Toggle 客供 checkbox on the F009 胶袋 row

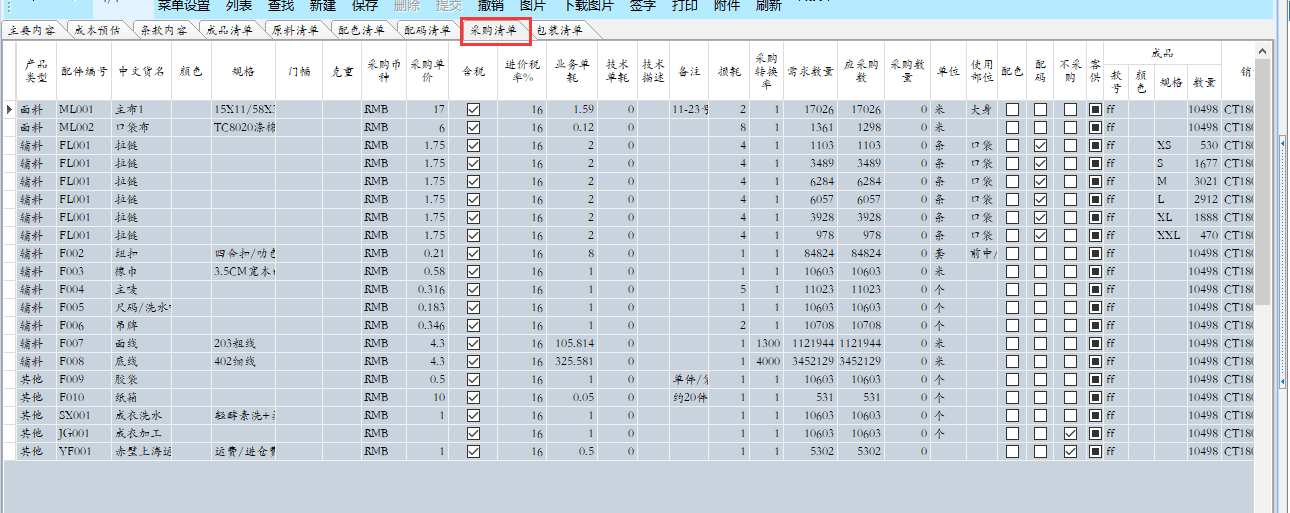(1095, 379)
